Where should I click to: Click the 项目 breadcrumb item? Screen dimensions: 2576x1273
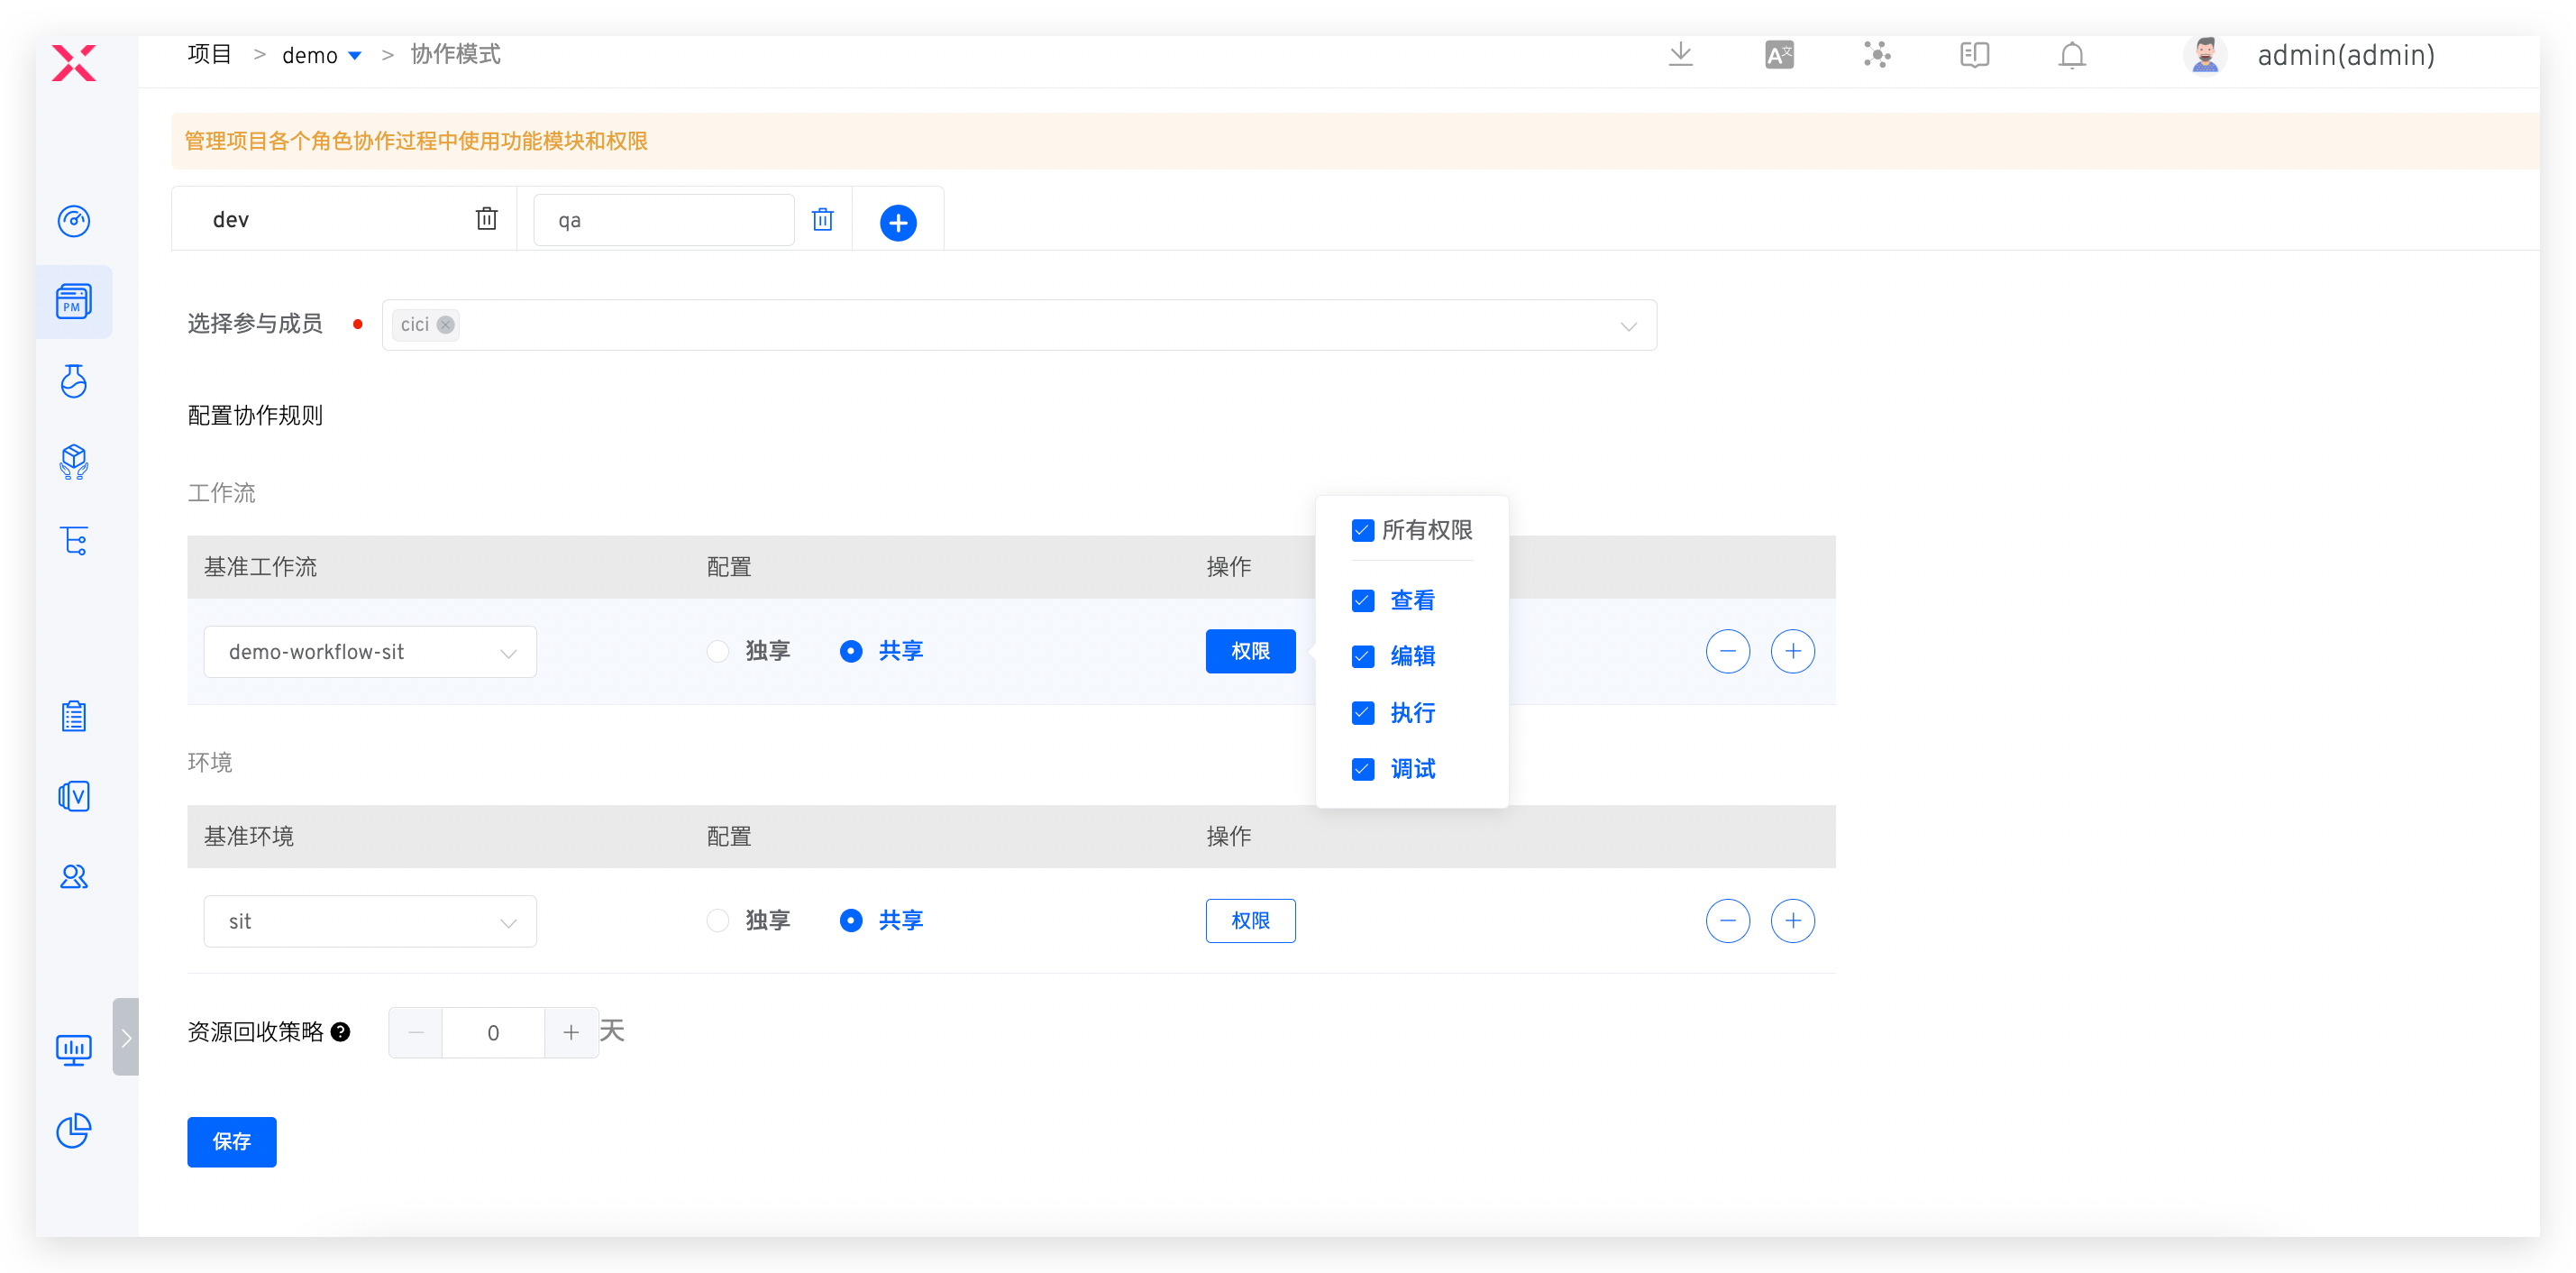pyautogui.click(x=209, y=55)
